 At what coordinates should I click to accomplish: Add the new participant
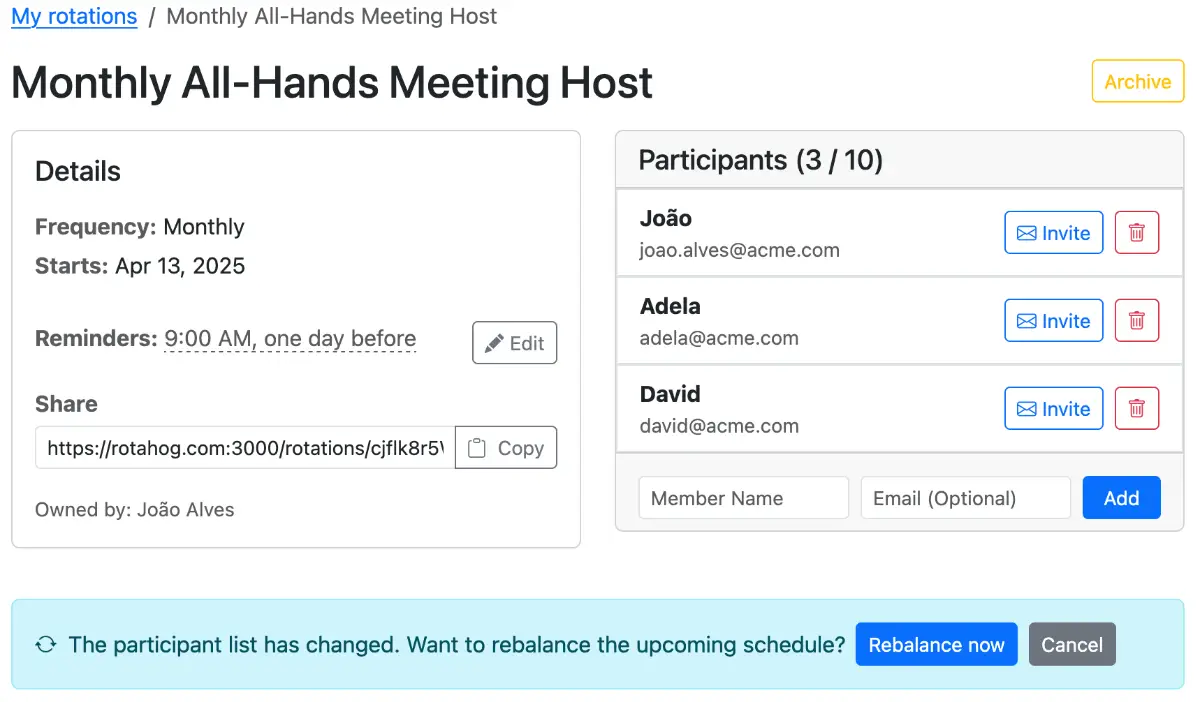(x=1121, y=498)
